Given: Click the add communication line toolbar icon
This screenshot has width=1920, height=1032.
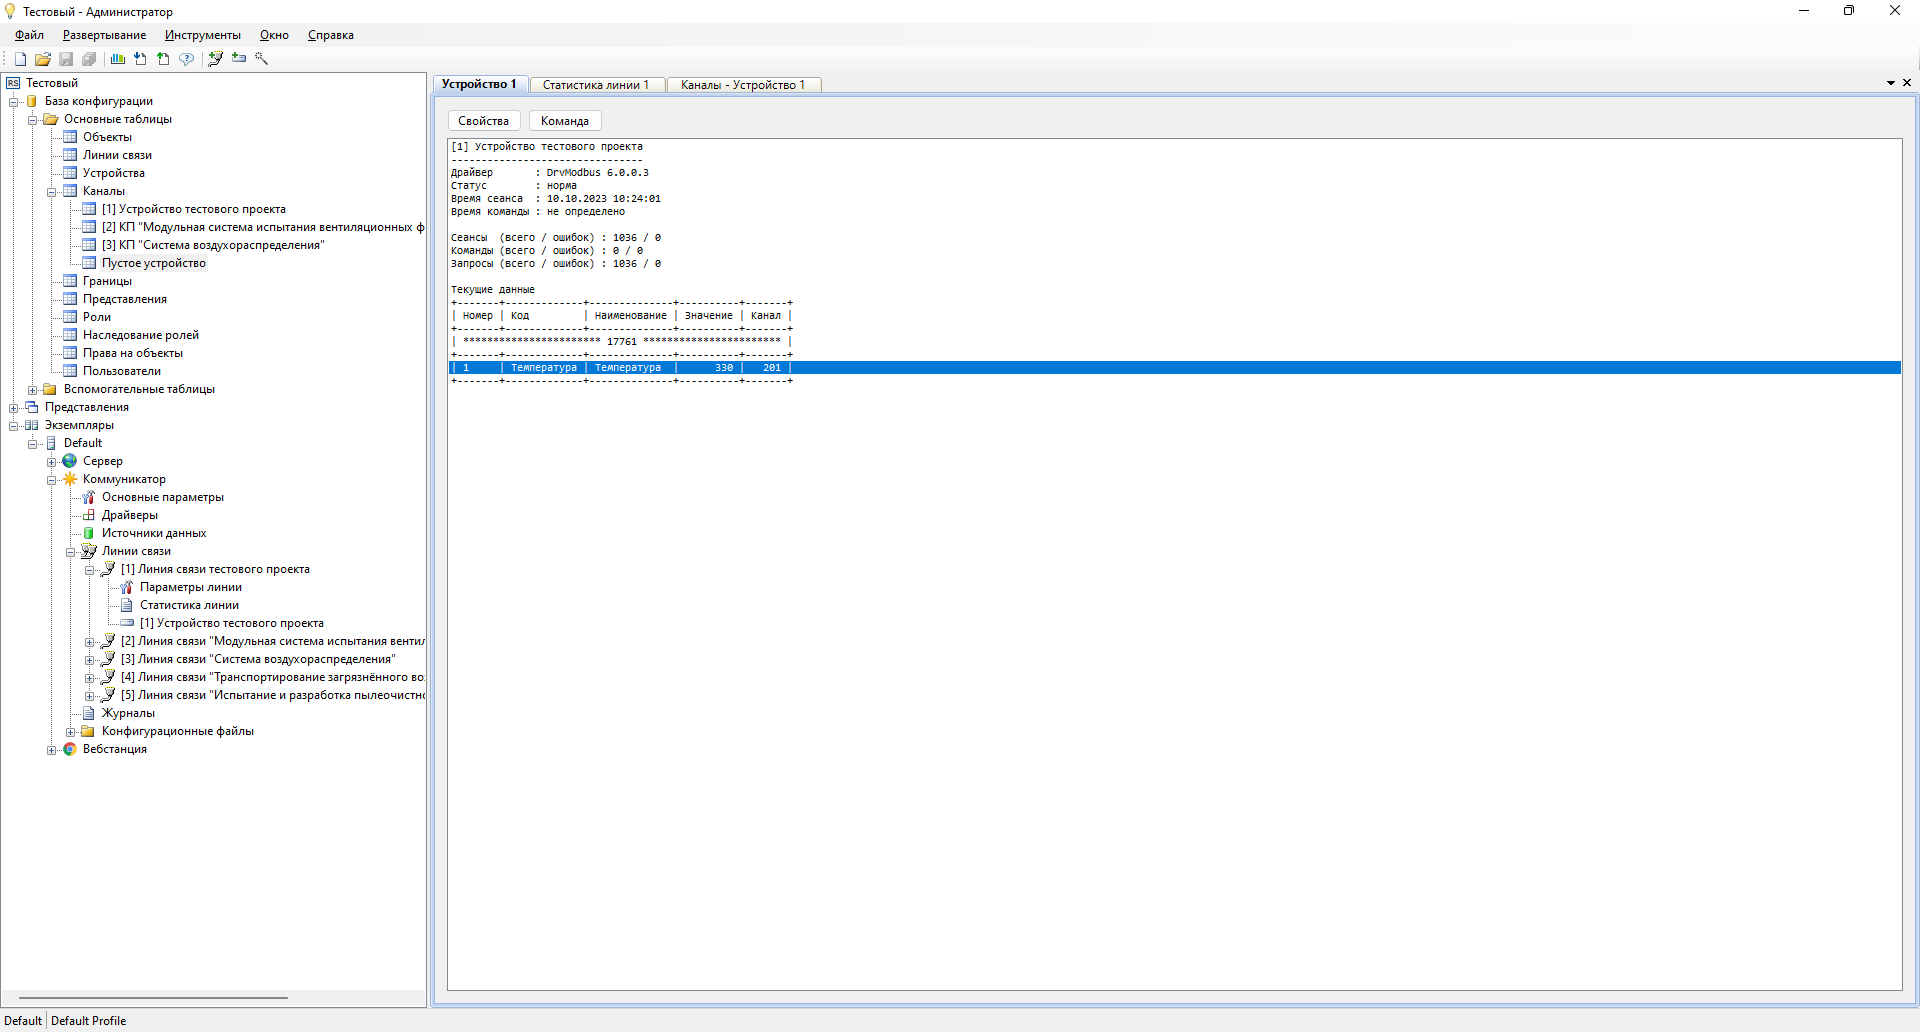Looking at the screenshot, I should coord(215,59).
